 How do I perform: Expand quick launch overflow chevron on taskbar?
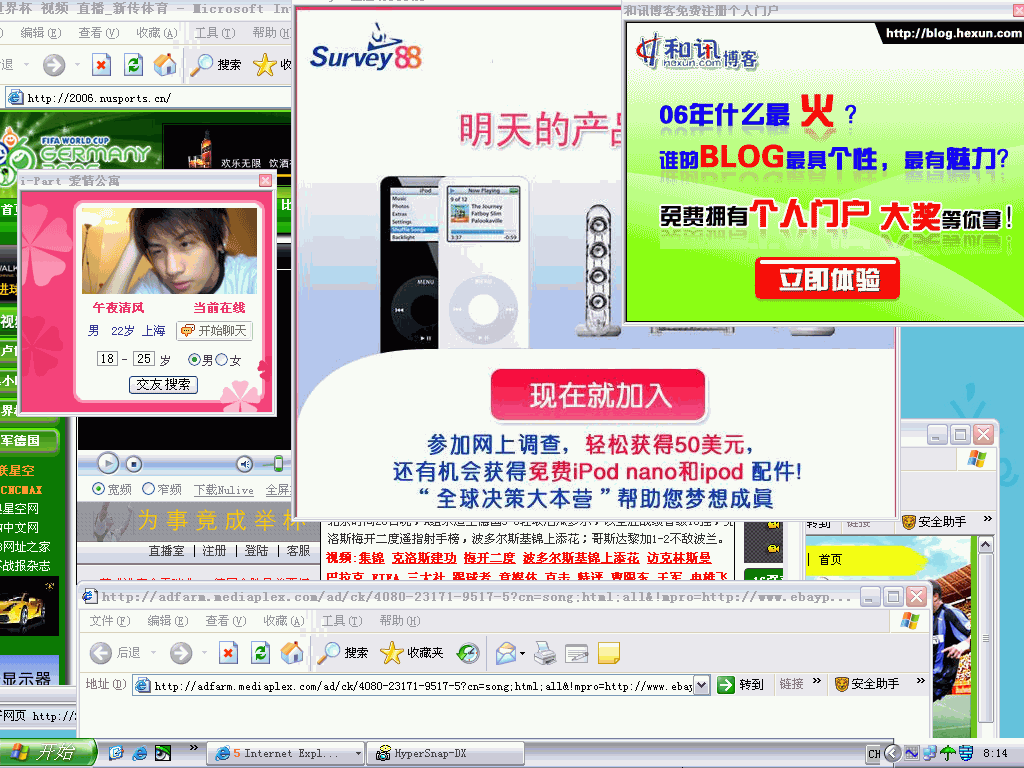(193, 747)
